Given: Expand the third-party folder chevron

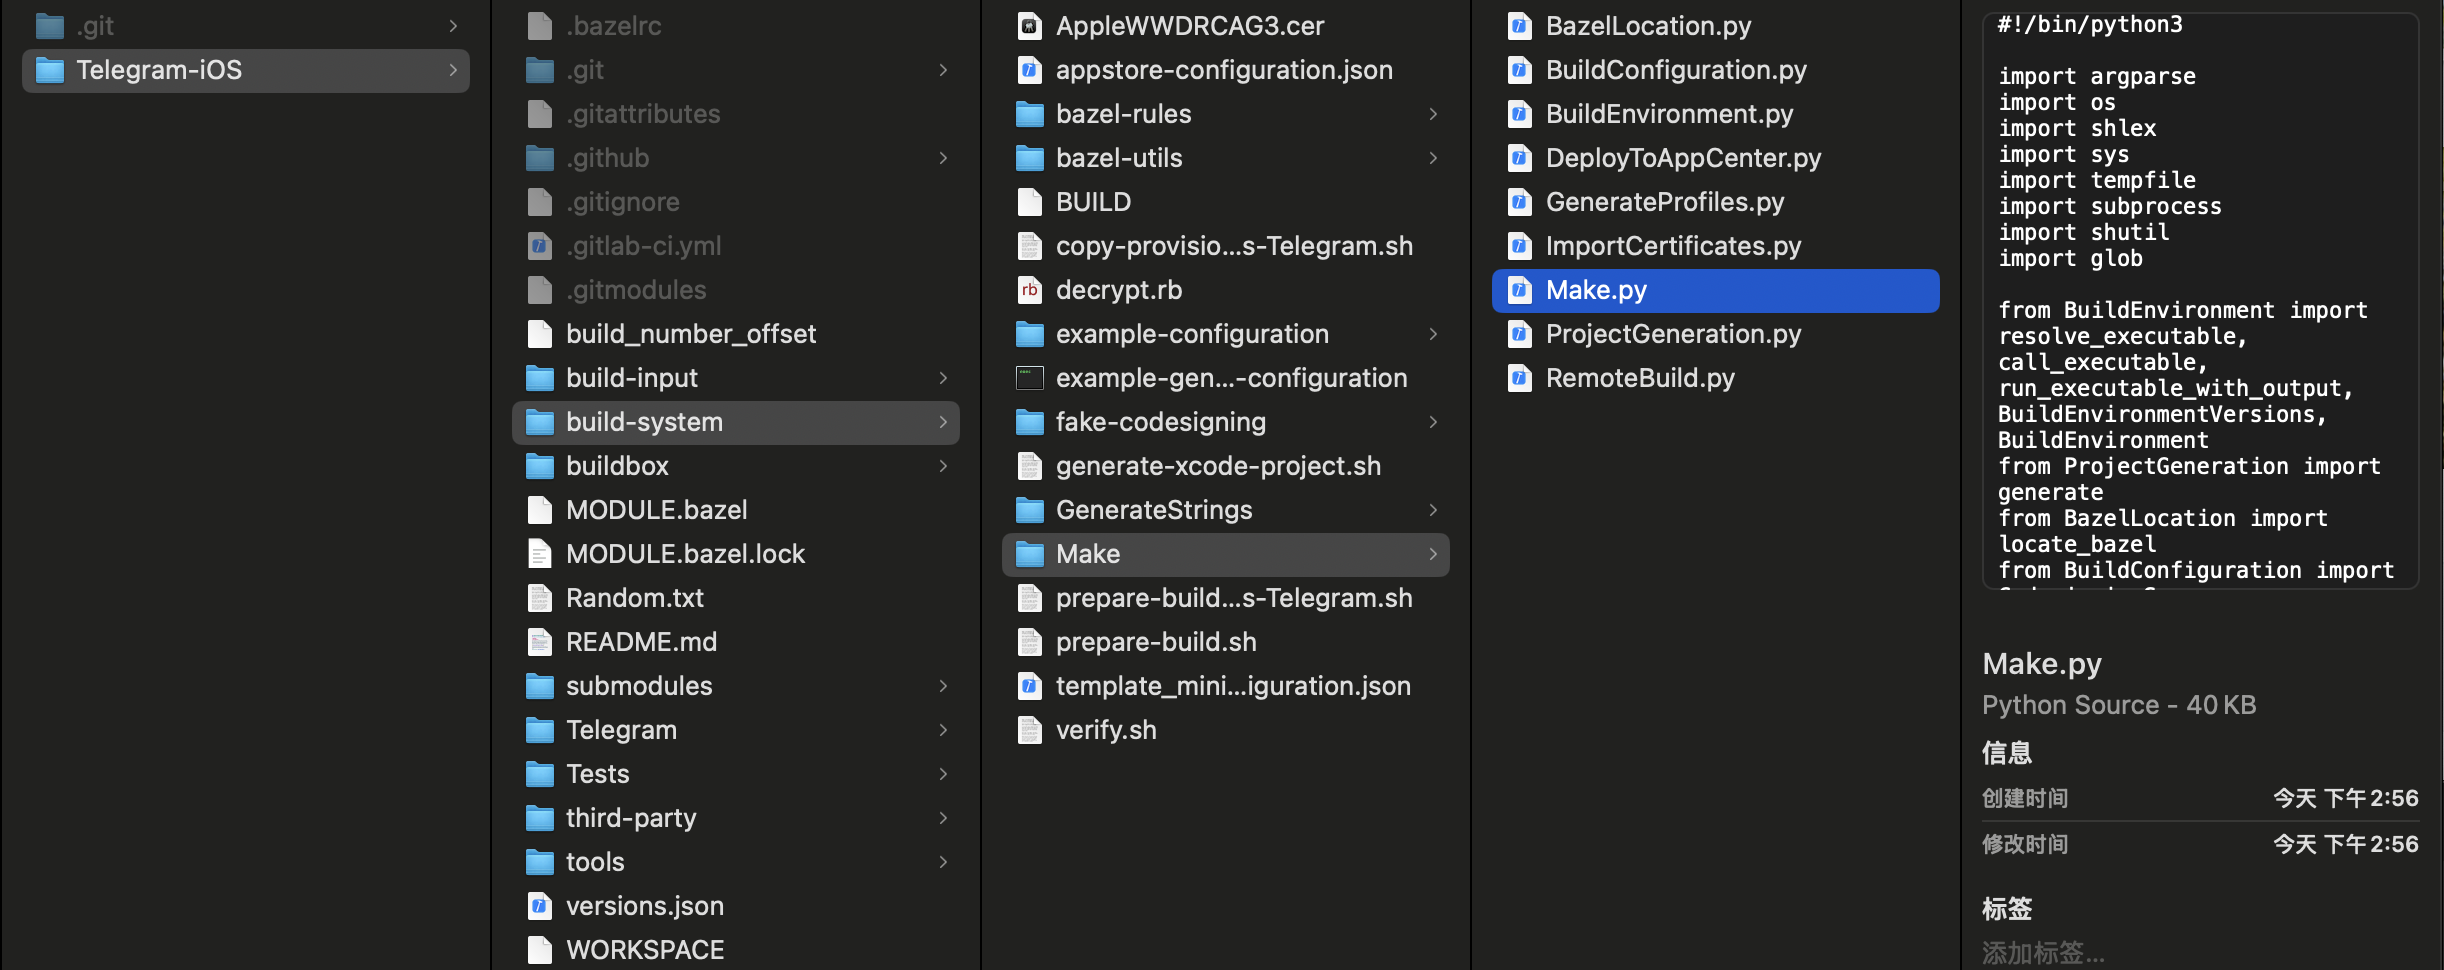Looking at the screenshot, I should pos(943,818).
